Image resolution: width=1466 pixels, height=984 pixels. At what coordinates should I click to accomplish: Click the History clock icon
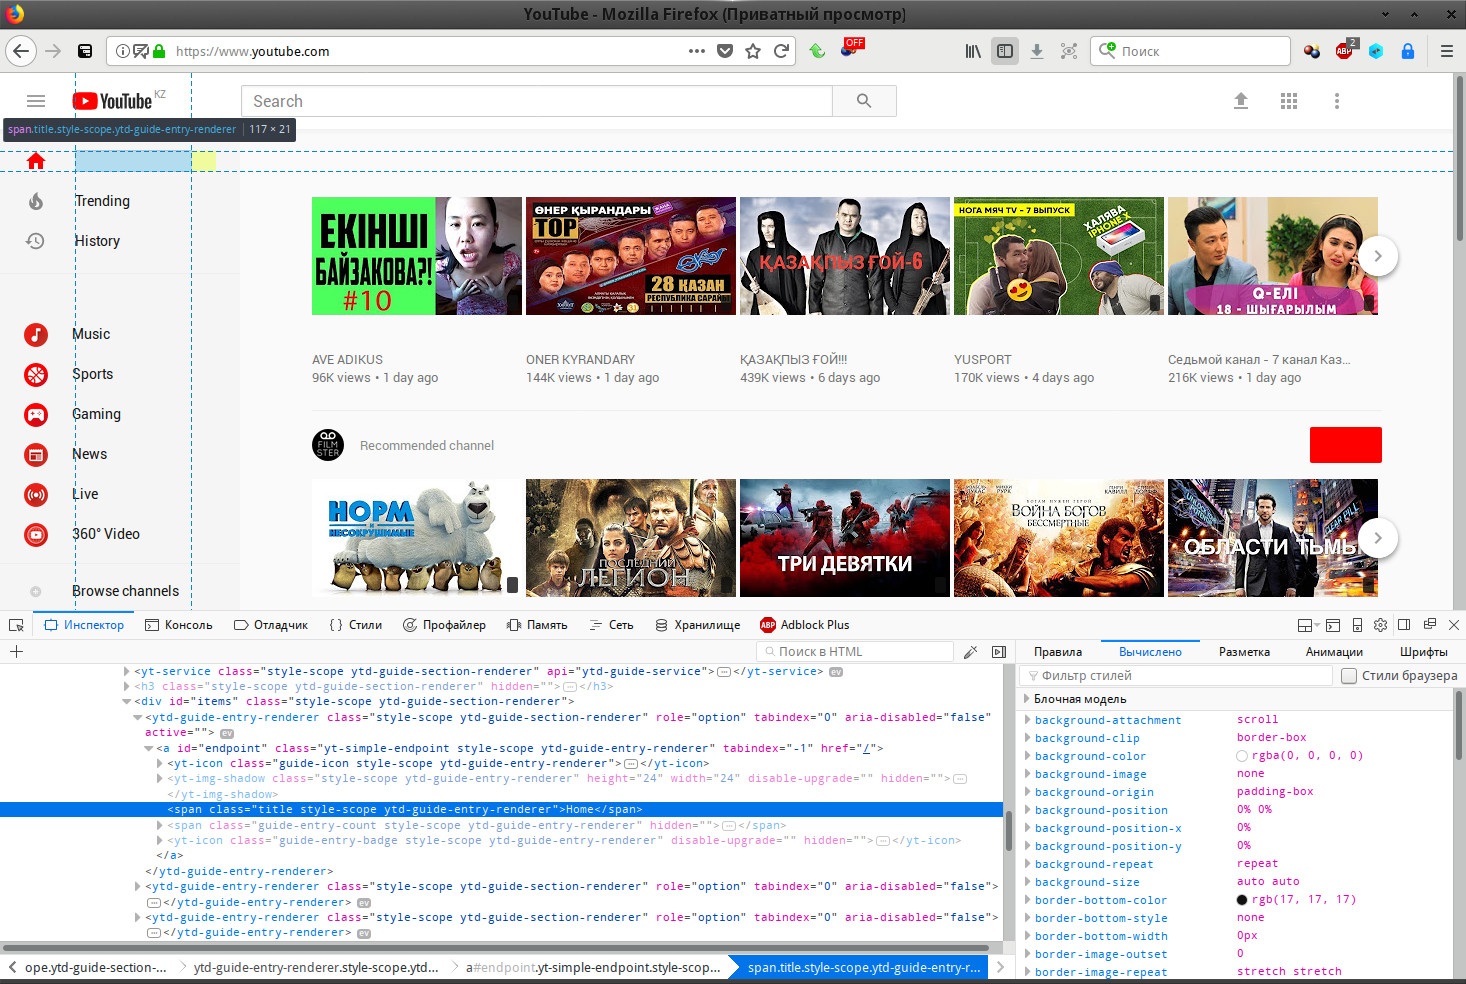[x=36, y=241]
